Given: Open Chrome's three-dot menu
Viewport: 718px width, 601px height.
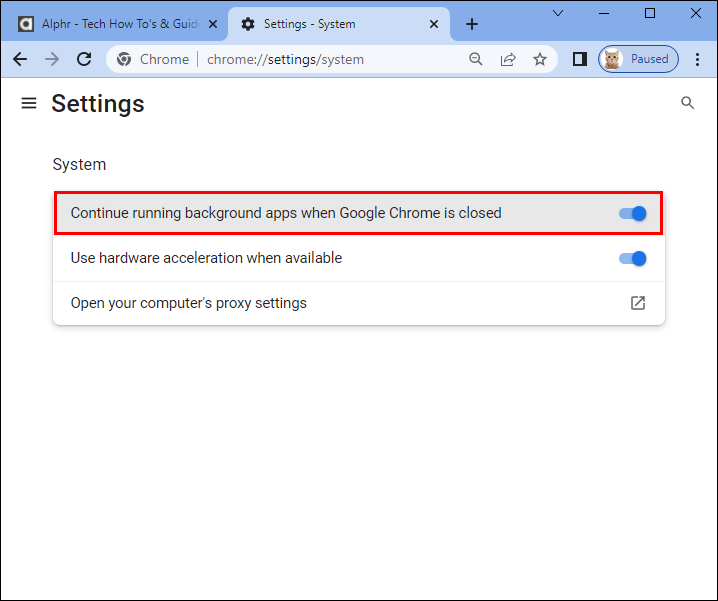Looking at the screenshot, I should 697,59.
